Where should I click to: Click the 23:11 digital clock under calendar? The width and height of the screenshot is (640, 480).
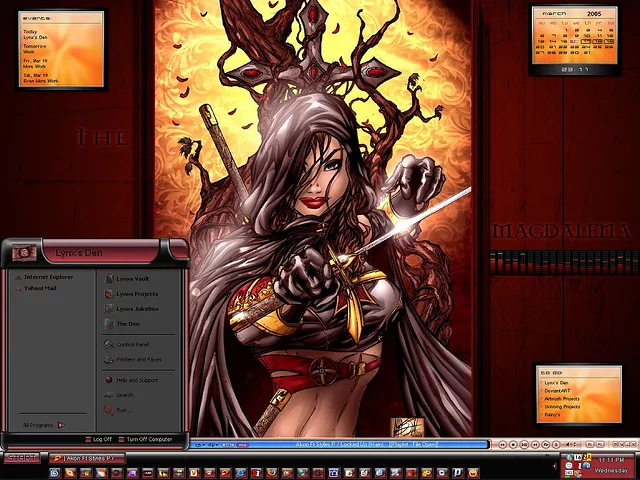tap(575, 70)
